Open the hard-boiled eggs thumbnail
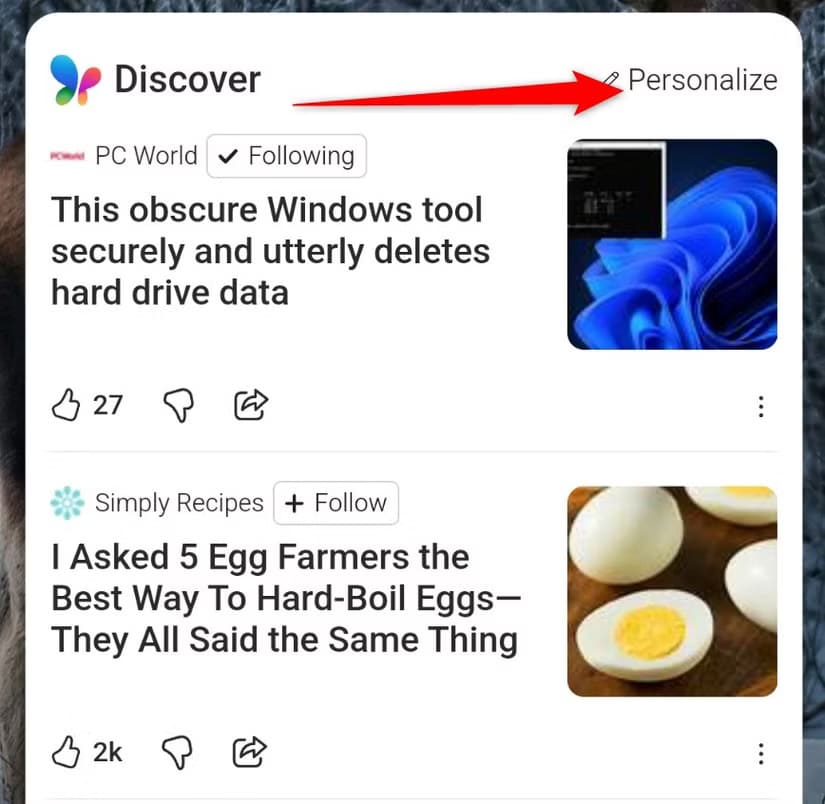This screenshot has width=825, height=804. (x=672, y=591)
